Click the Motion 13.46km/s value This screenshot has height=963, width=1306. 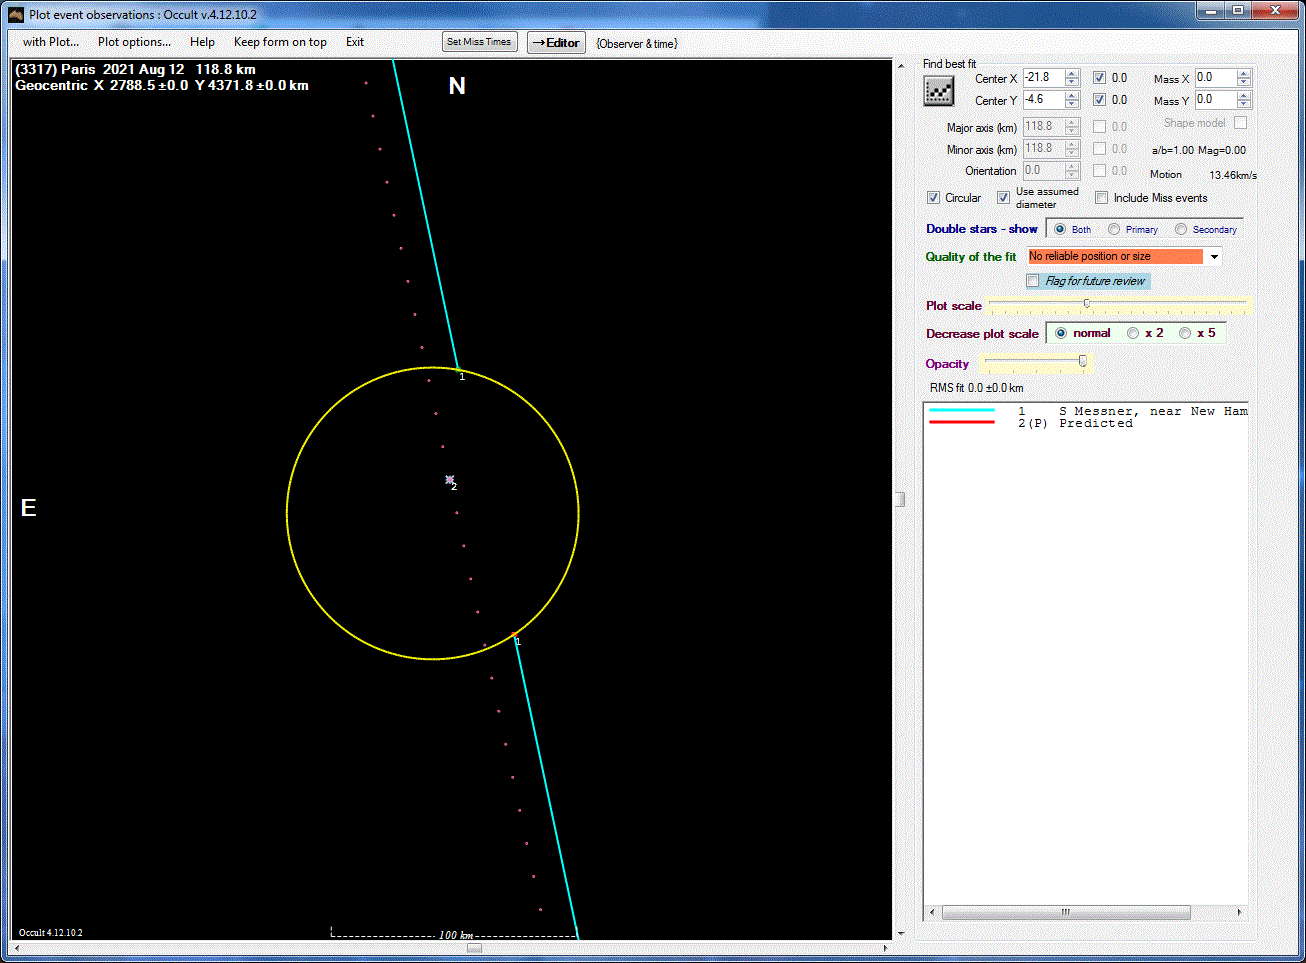pos(1232,175)
